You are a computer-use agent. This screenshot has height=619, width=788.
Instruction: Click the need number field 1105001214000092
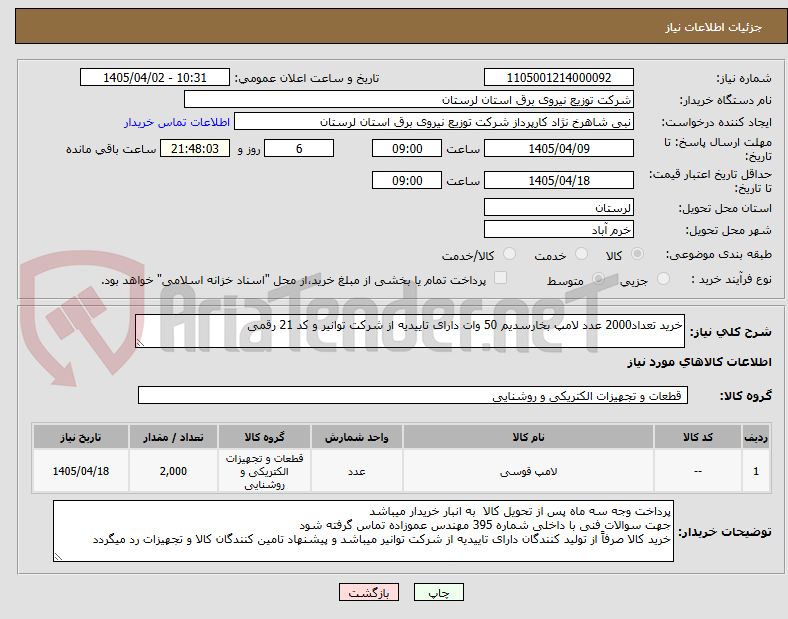[559, 77]
